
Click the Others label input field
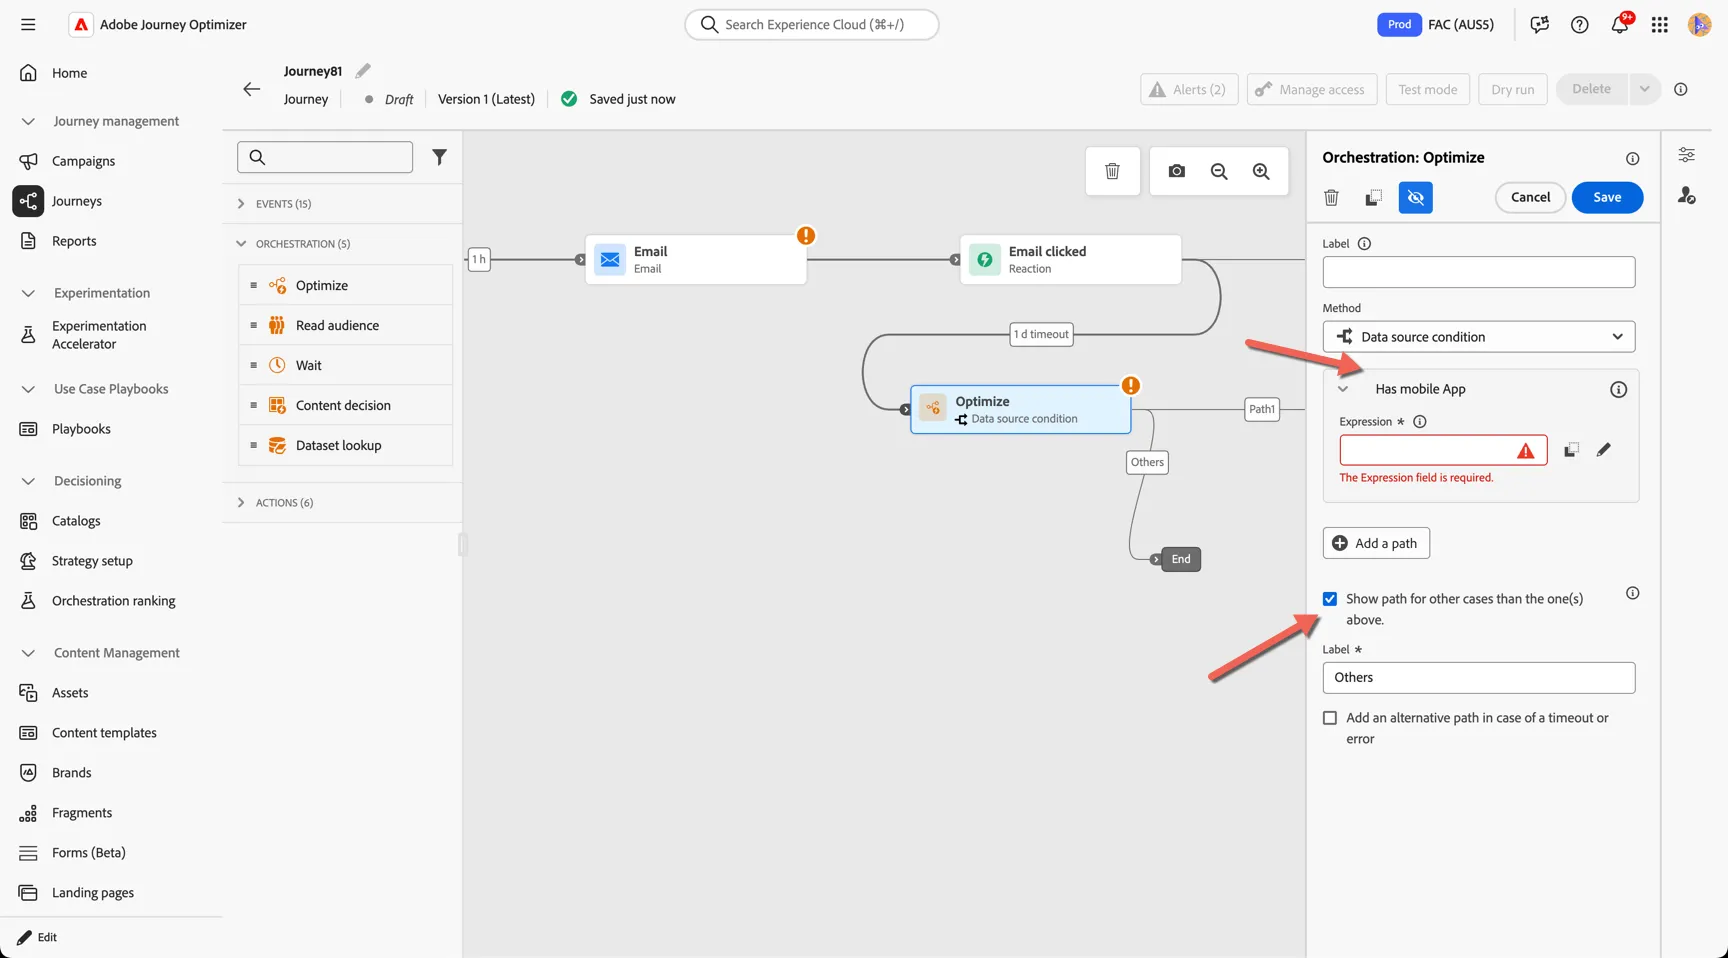pos(1478,678)
